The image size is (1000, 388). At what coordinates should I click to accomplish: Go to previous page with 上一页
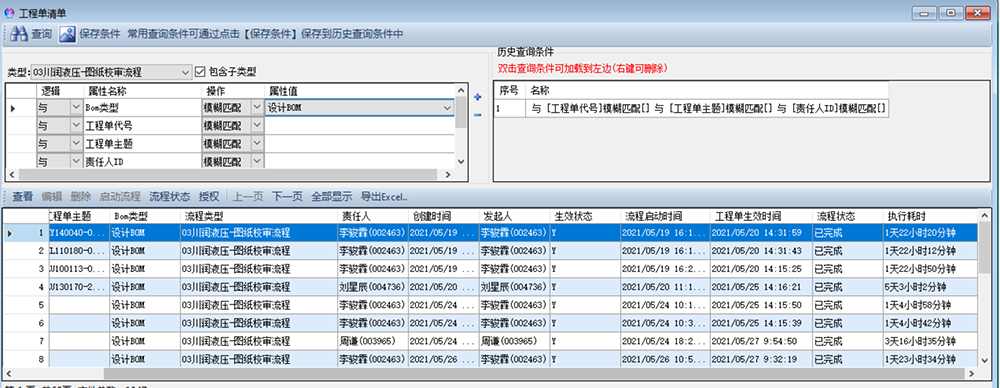[x=247, y=196]
